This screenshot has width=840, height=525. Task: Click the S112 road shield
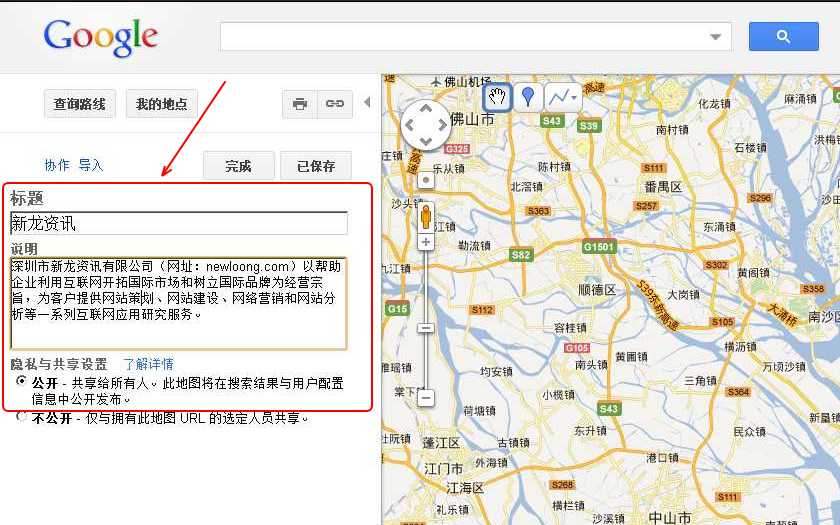[x=482, y=310]
